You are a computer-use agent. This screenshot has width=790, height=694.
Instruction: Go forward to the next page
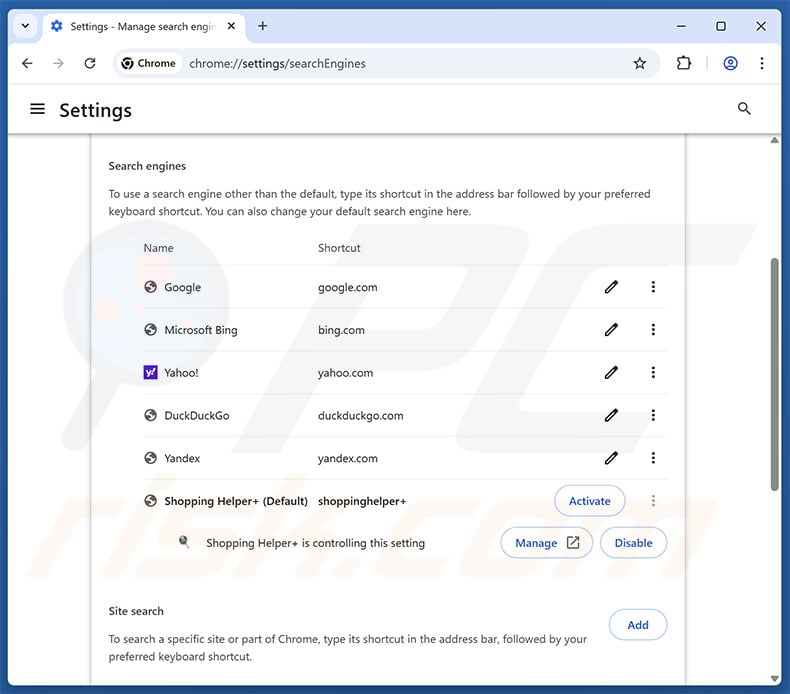58,64
